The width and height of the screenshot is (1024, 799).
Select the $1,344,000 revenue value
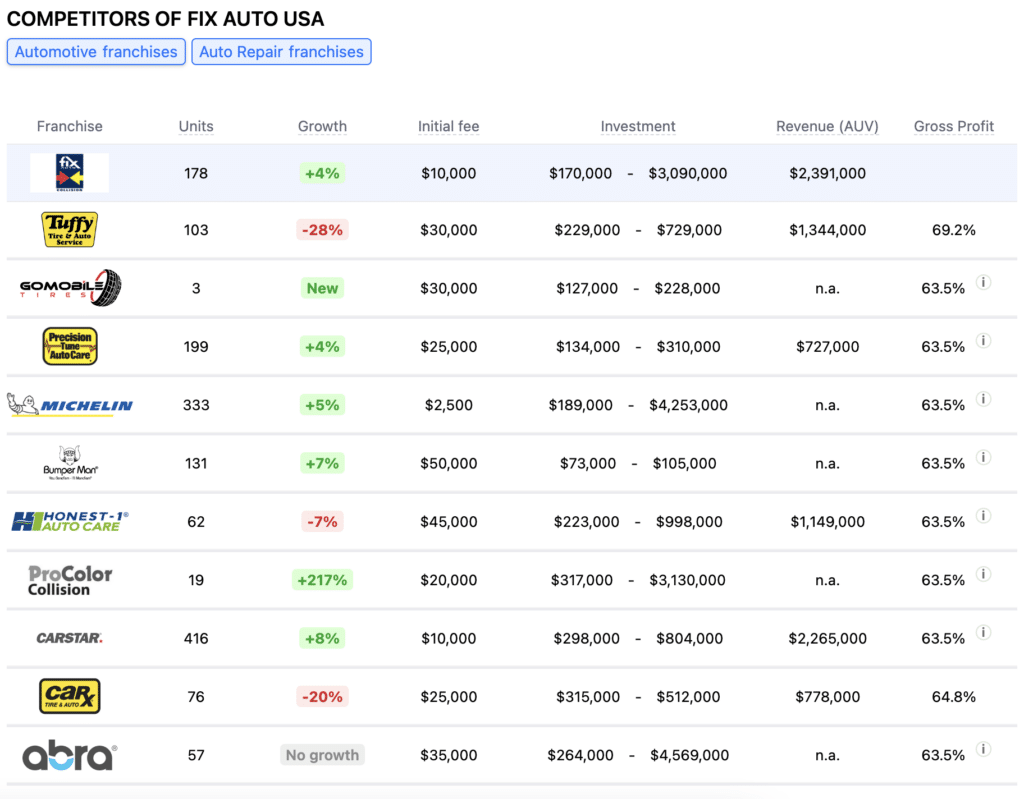pyautogui.click(x=827, y=230)
